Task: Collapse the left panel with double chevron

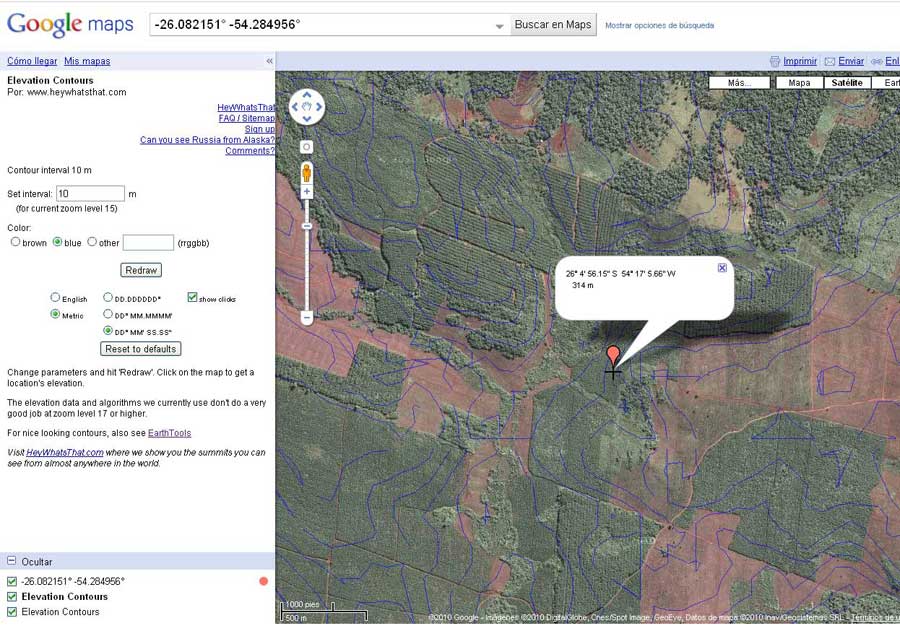Action: pos(269,61)
